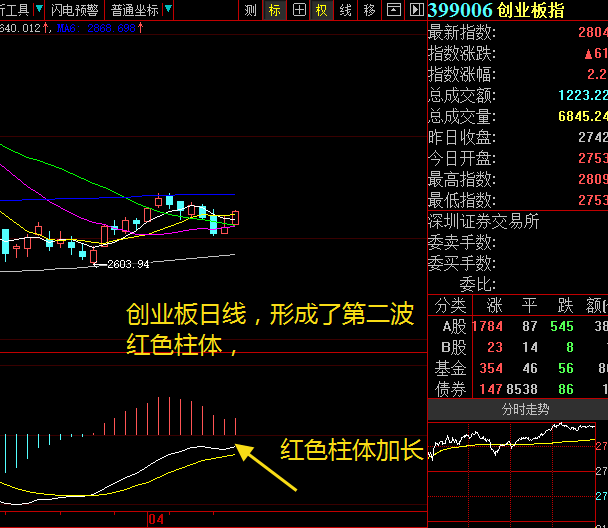Click the intraday trend mini chart
The height and width of the screenshot is (528, 608).
[517, 470]
